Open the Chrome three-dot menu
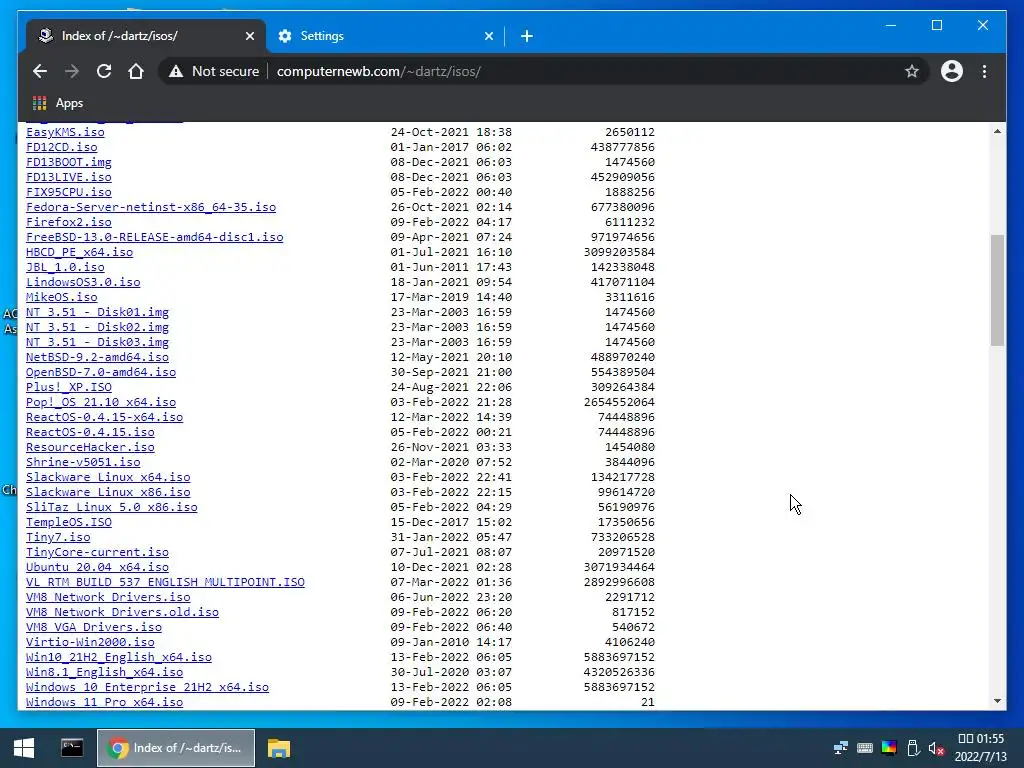The width and height of the screenshot is (1024, 768). point(984,71)
